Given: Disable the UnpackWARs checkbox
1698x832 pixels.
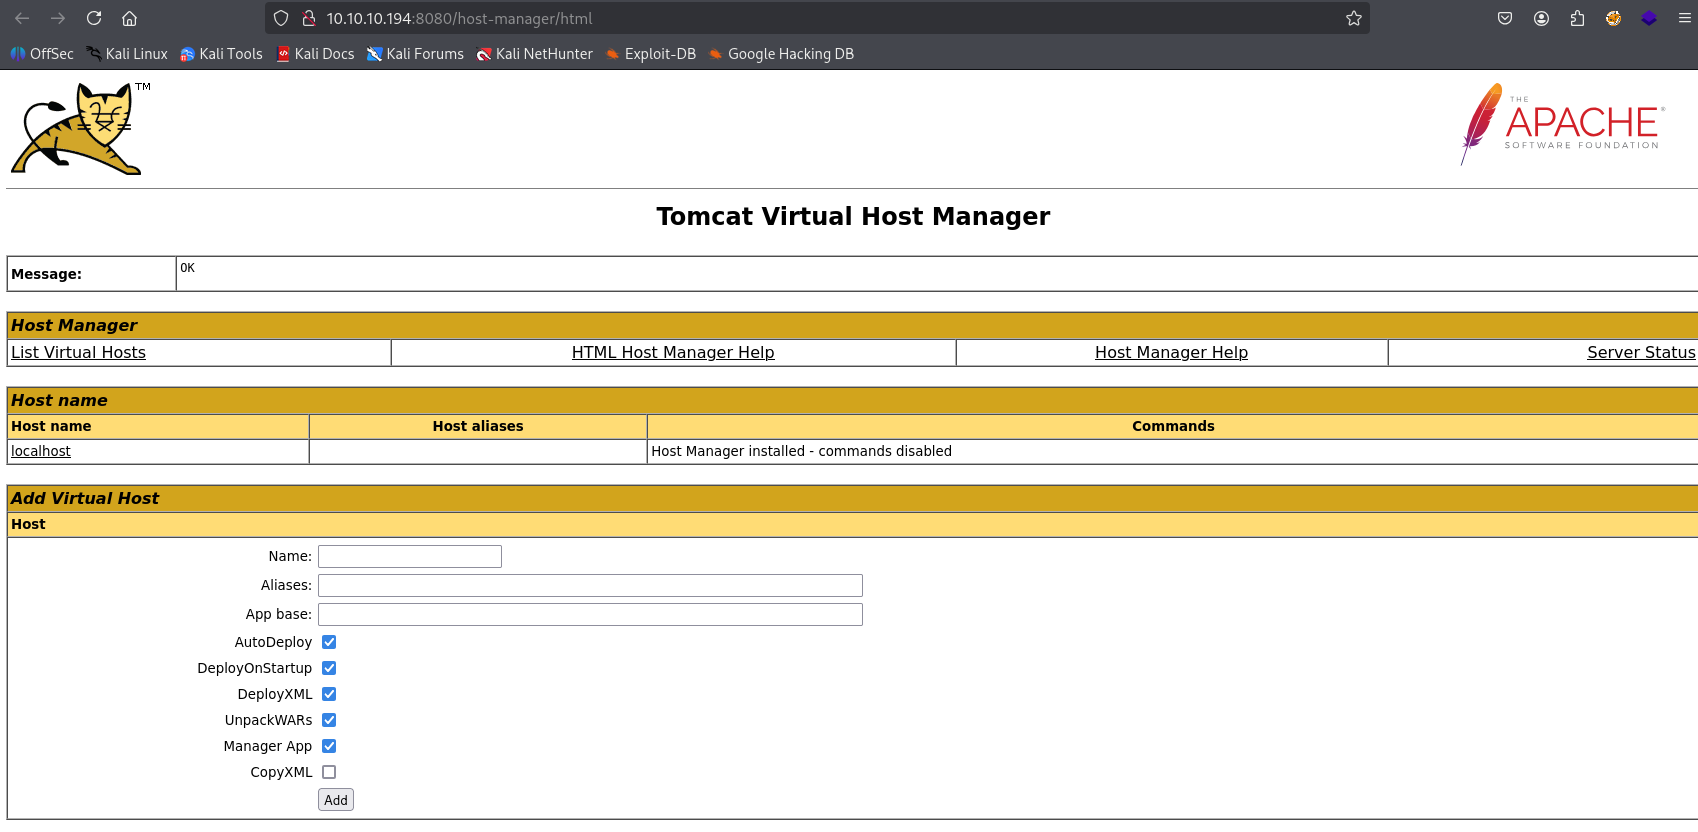Looking at the screenshot, I should [x=329, y=720].
